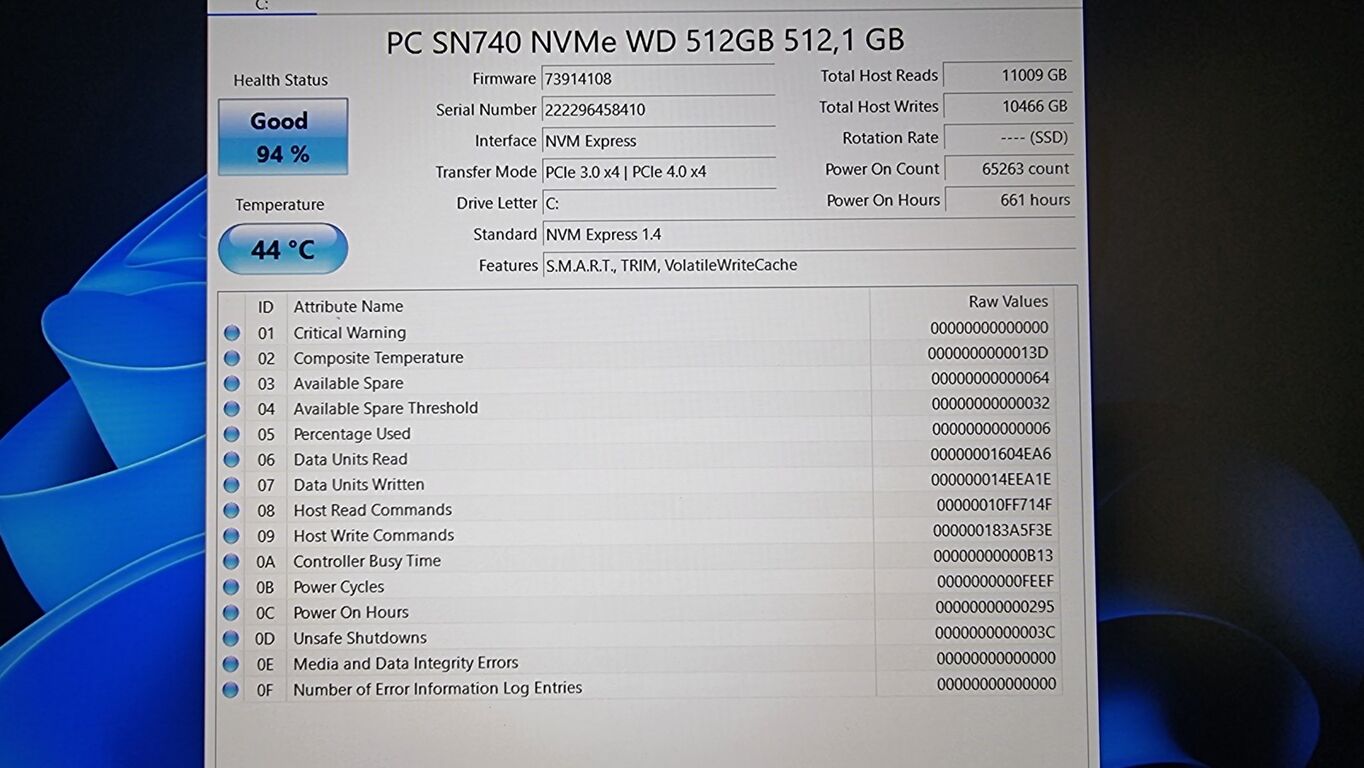The height and width of the screenshot is (768, 1364).
Task: Click the status circle for Unsafe Shutdowns
Action: coord(232,638)
